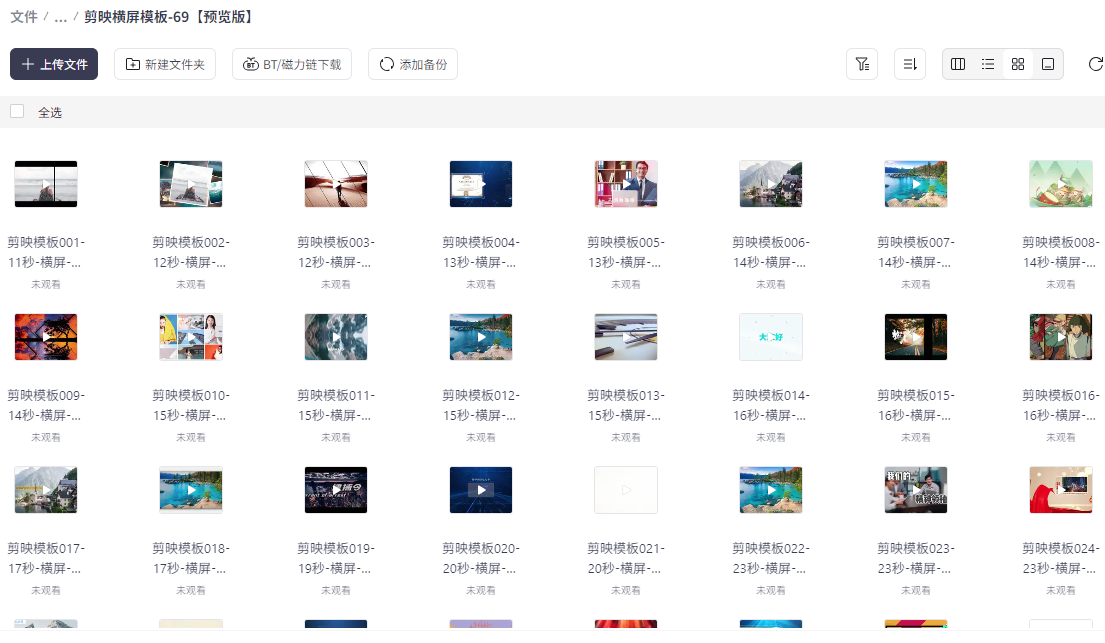Open the 剪映模板001 thumbnail
The image size is (1105, 643).
[46, 184]
